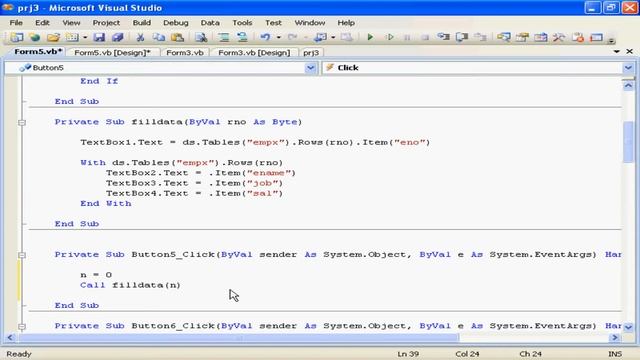
Task: Click the Copy toolbar icon
Action: point(158,38)
